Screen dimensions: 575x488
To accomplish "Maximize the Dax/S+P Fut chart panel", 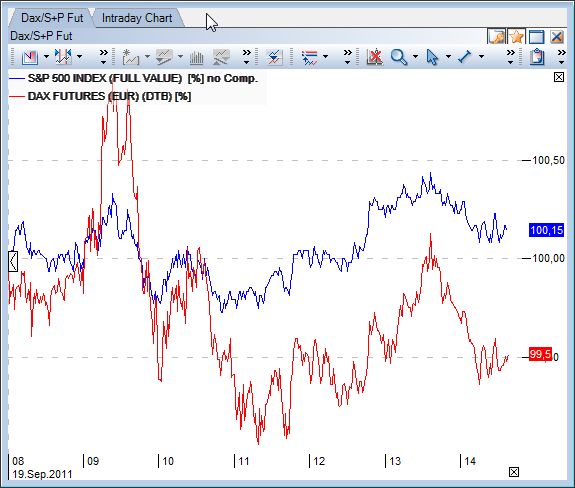I will [536, 37].
